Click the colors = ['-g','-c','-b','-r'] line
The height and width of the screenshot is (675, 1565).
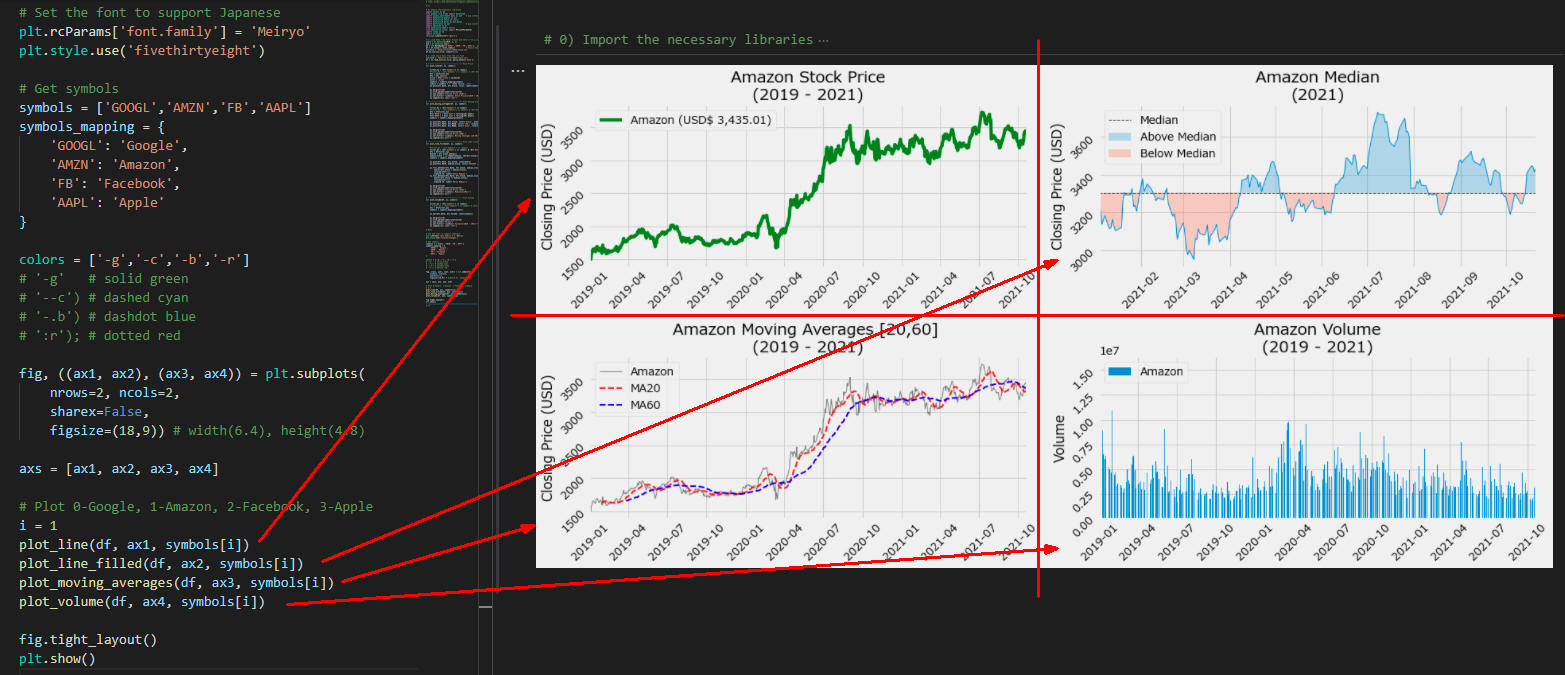click(x=133, y=259)
